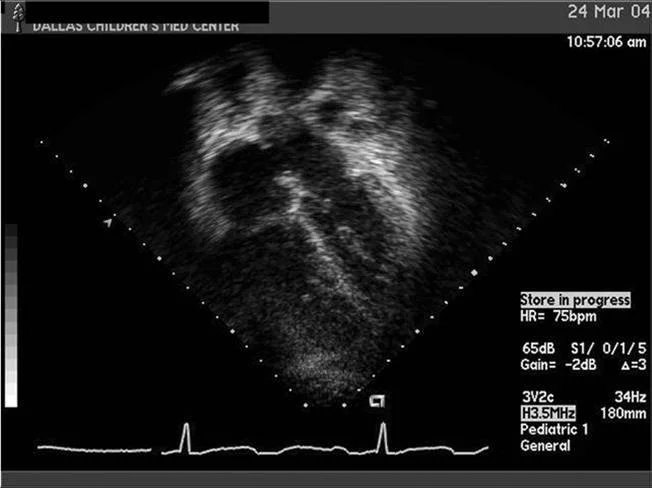Click the "Δ=3" value
The image size is (652, 488).
click(x=634, y=365)
